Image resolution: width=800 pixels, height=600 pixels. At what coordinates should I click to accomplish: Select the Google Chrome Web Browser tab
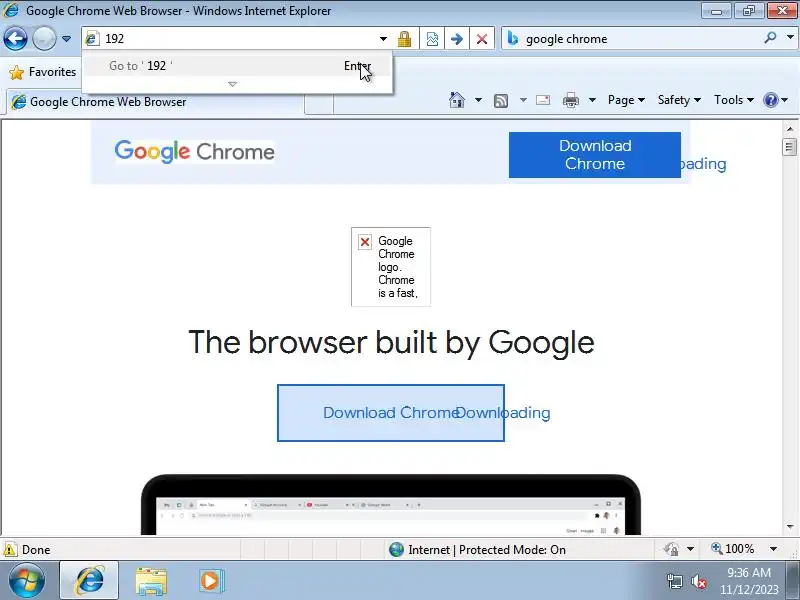[156, 102]
